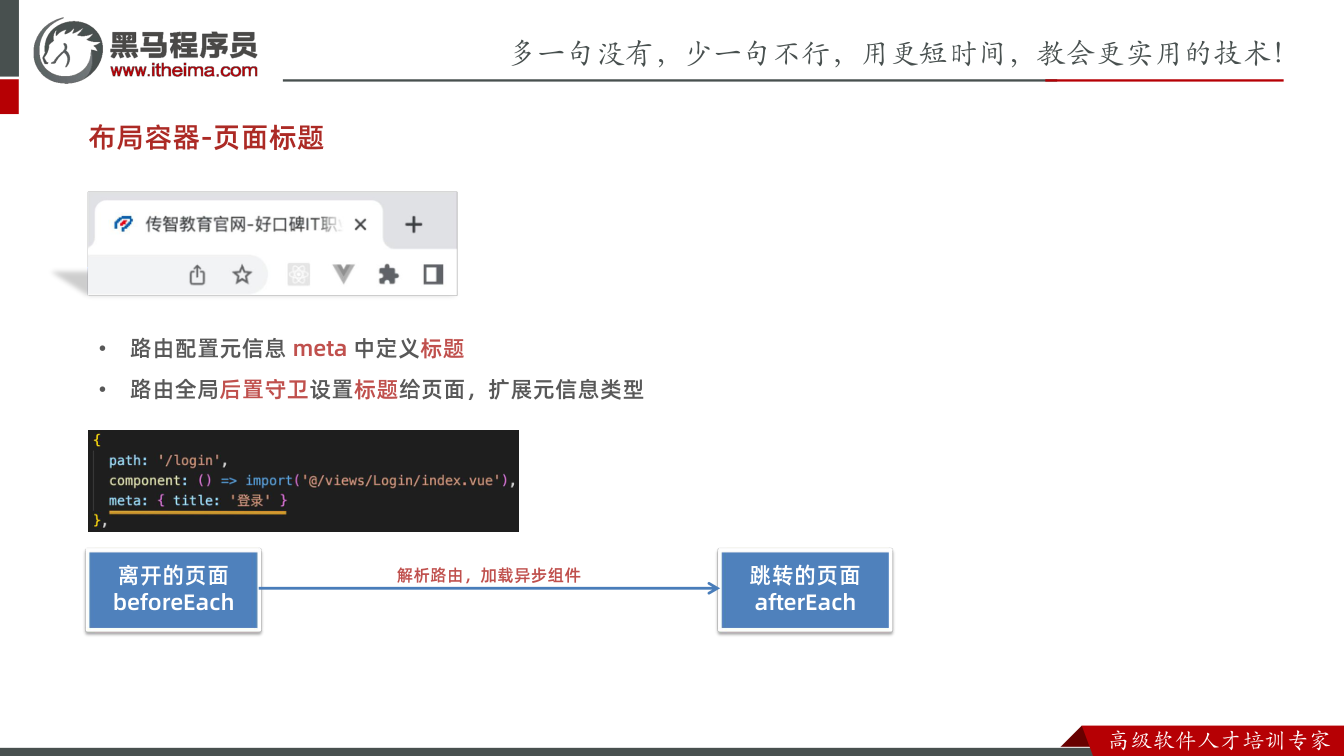Select the 传智教育官网-好口碑IT tab title
The height and width of the screenshot is (756, 1344).
[x=243, y=224]
